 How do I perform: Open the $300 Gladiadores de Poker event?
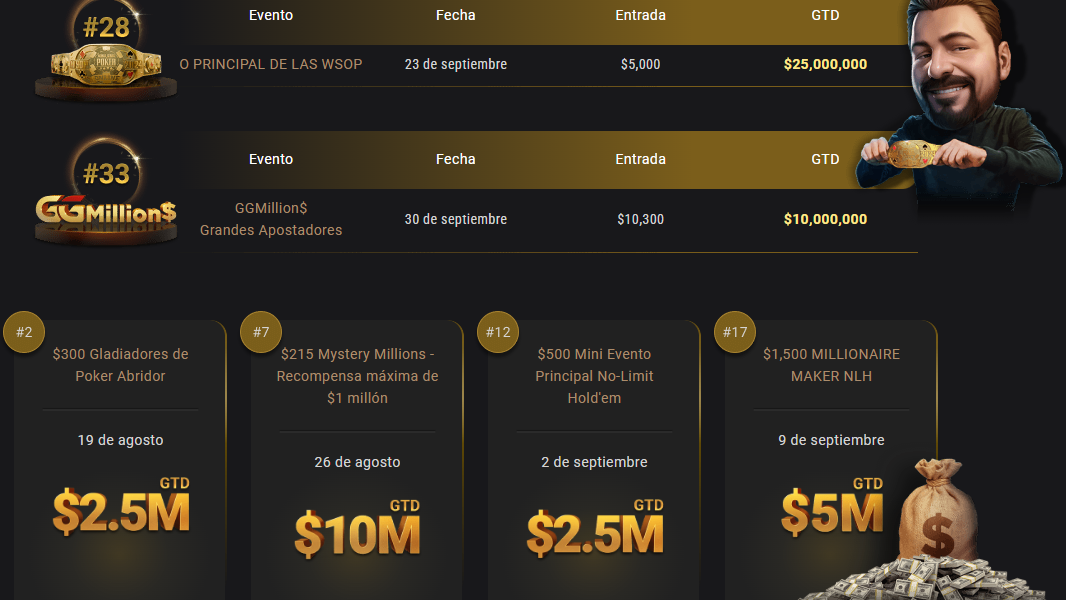tap(120, 365)
